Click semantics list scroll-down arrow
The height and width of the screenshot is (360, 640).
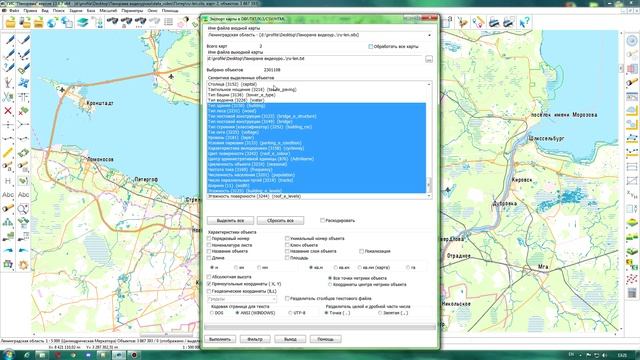[x=429, y=196]
